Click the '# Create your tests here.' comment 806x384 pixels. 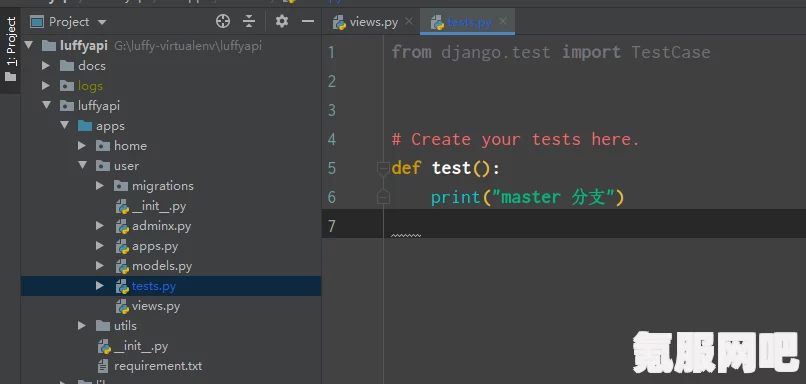[x=516, y=139]
